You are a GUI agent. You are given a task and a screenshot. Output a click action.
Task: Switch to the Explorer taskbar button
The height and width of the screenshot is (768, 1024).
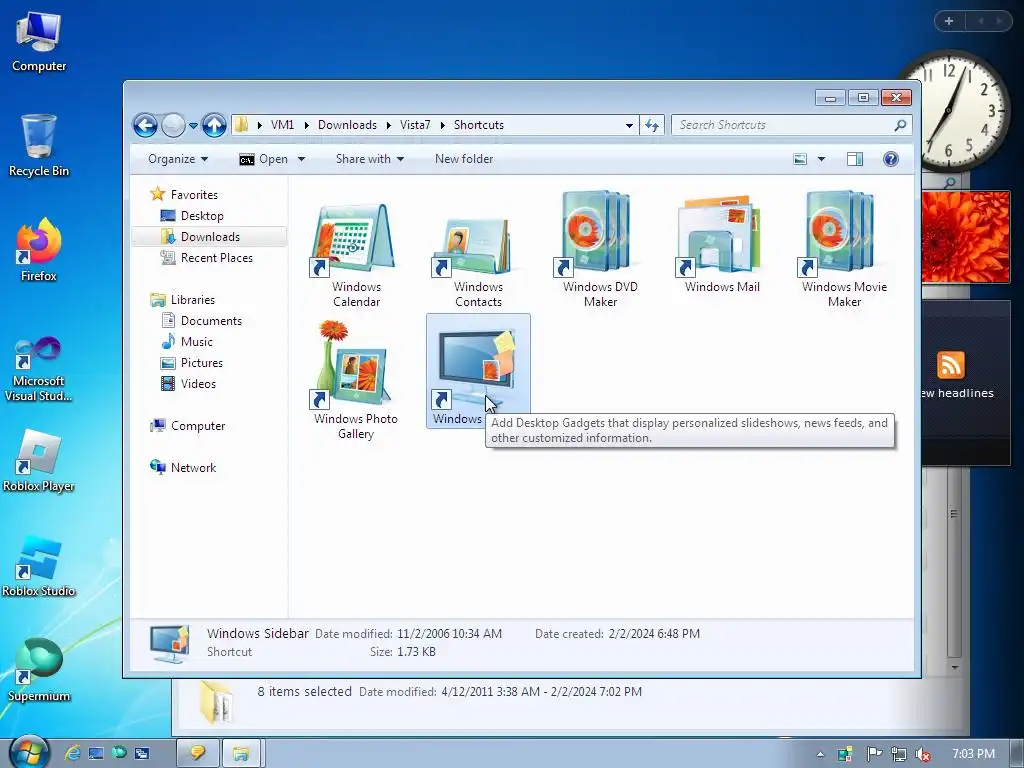pyautogui.click(x=241, y=754)
